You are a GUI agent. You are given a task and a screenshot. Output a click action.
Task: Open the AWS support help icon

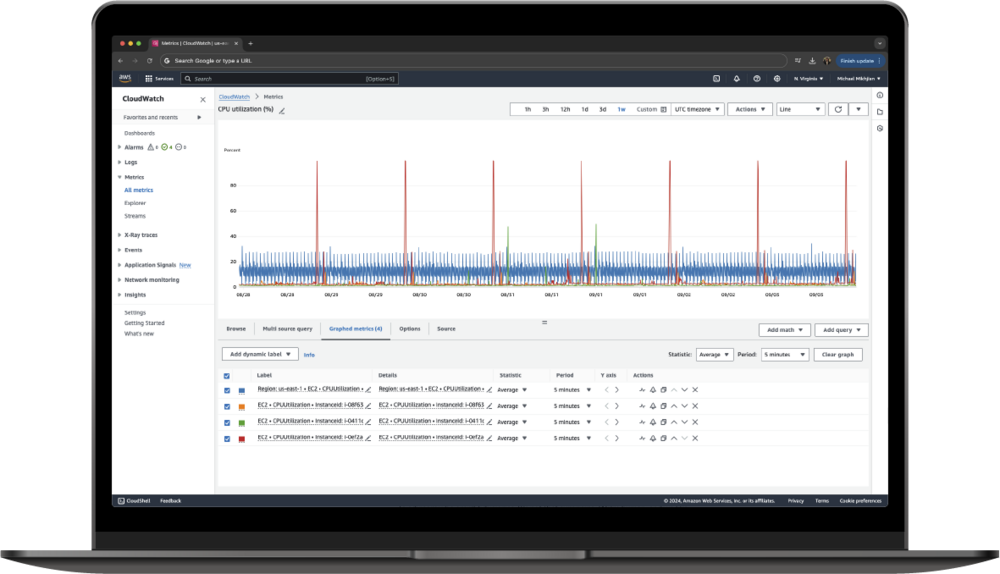[x=757, y=78]
